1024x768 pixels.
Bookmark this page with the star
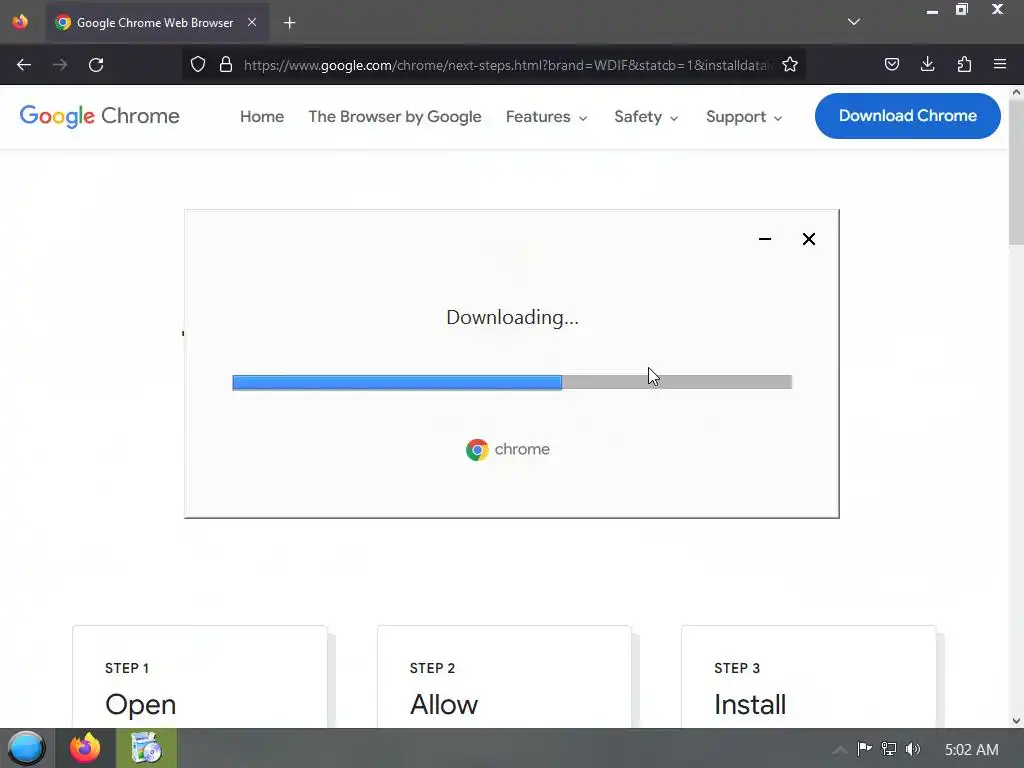pyautogui.click(x=790, y=65)
